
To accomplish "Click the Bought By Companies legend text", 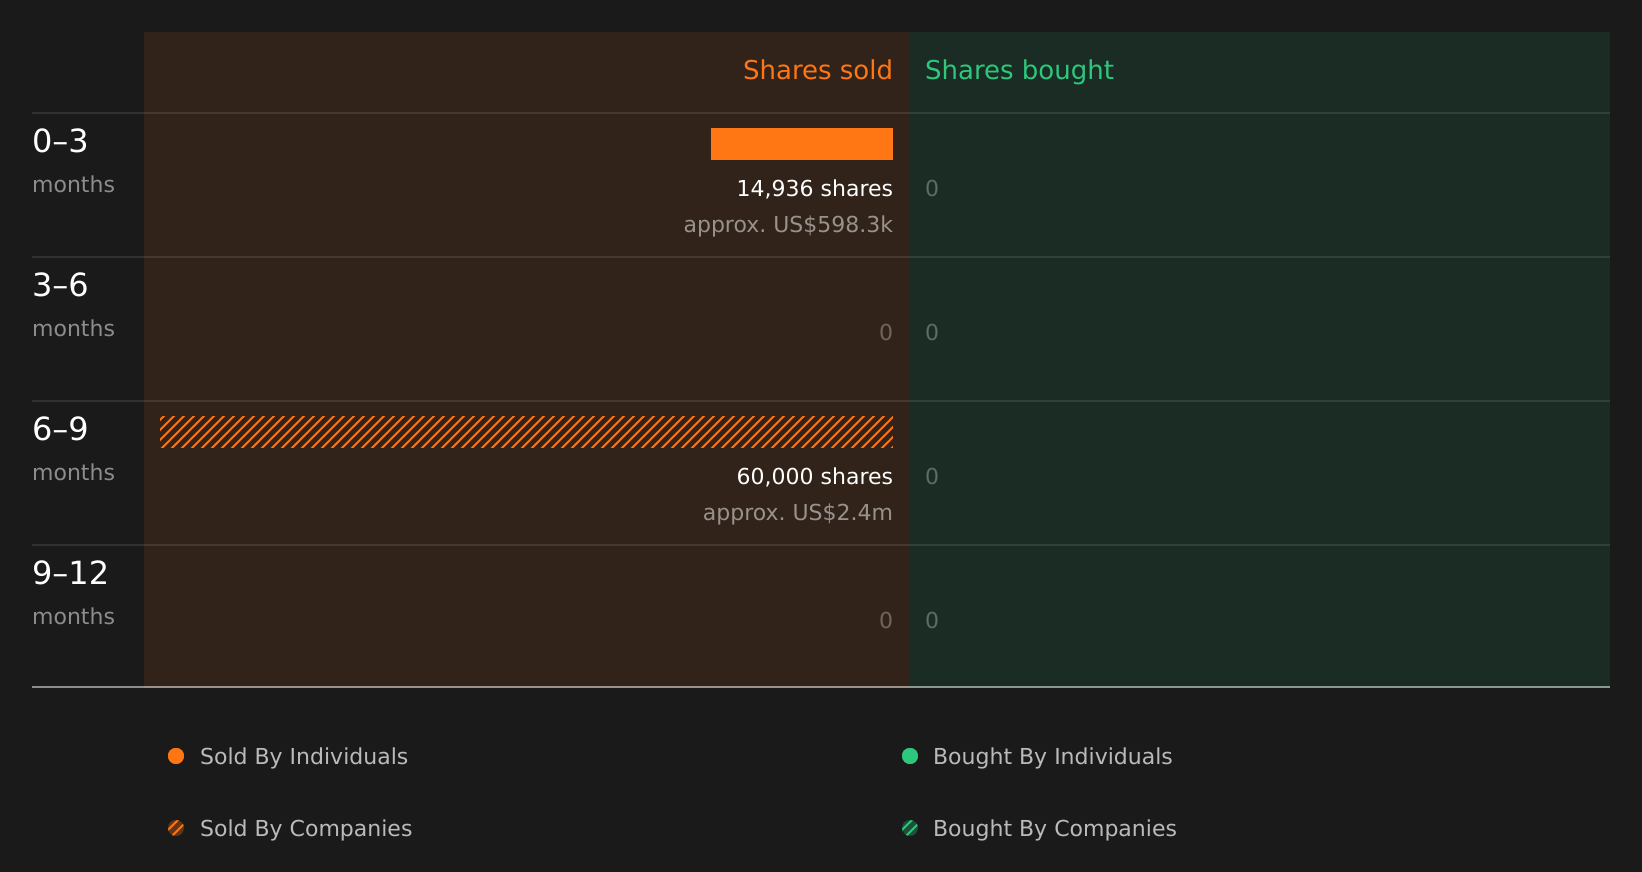I will 1054,828.
